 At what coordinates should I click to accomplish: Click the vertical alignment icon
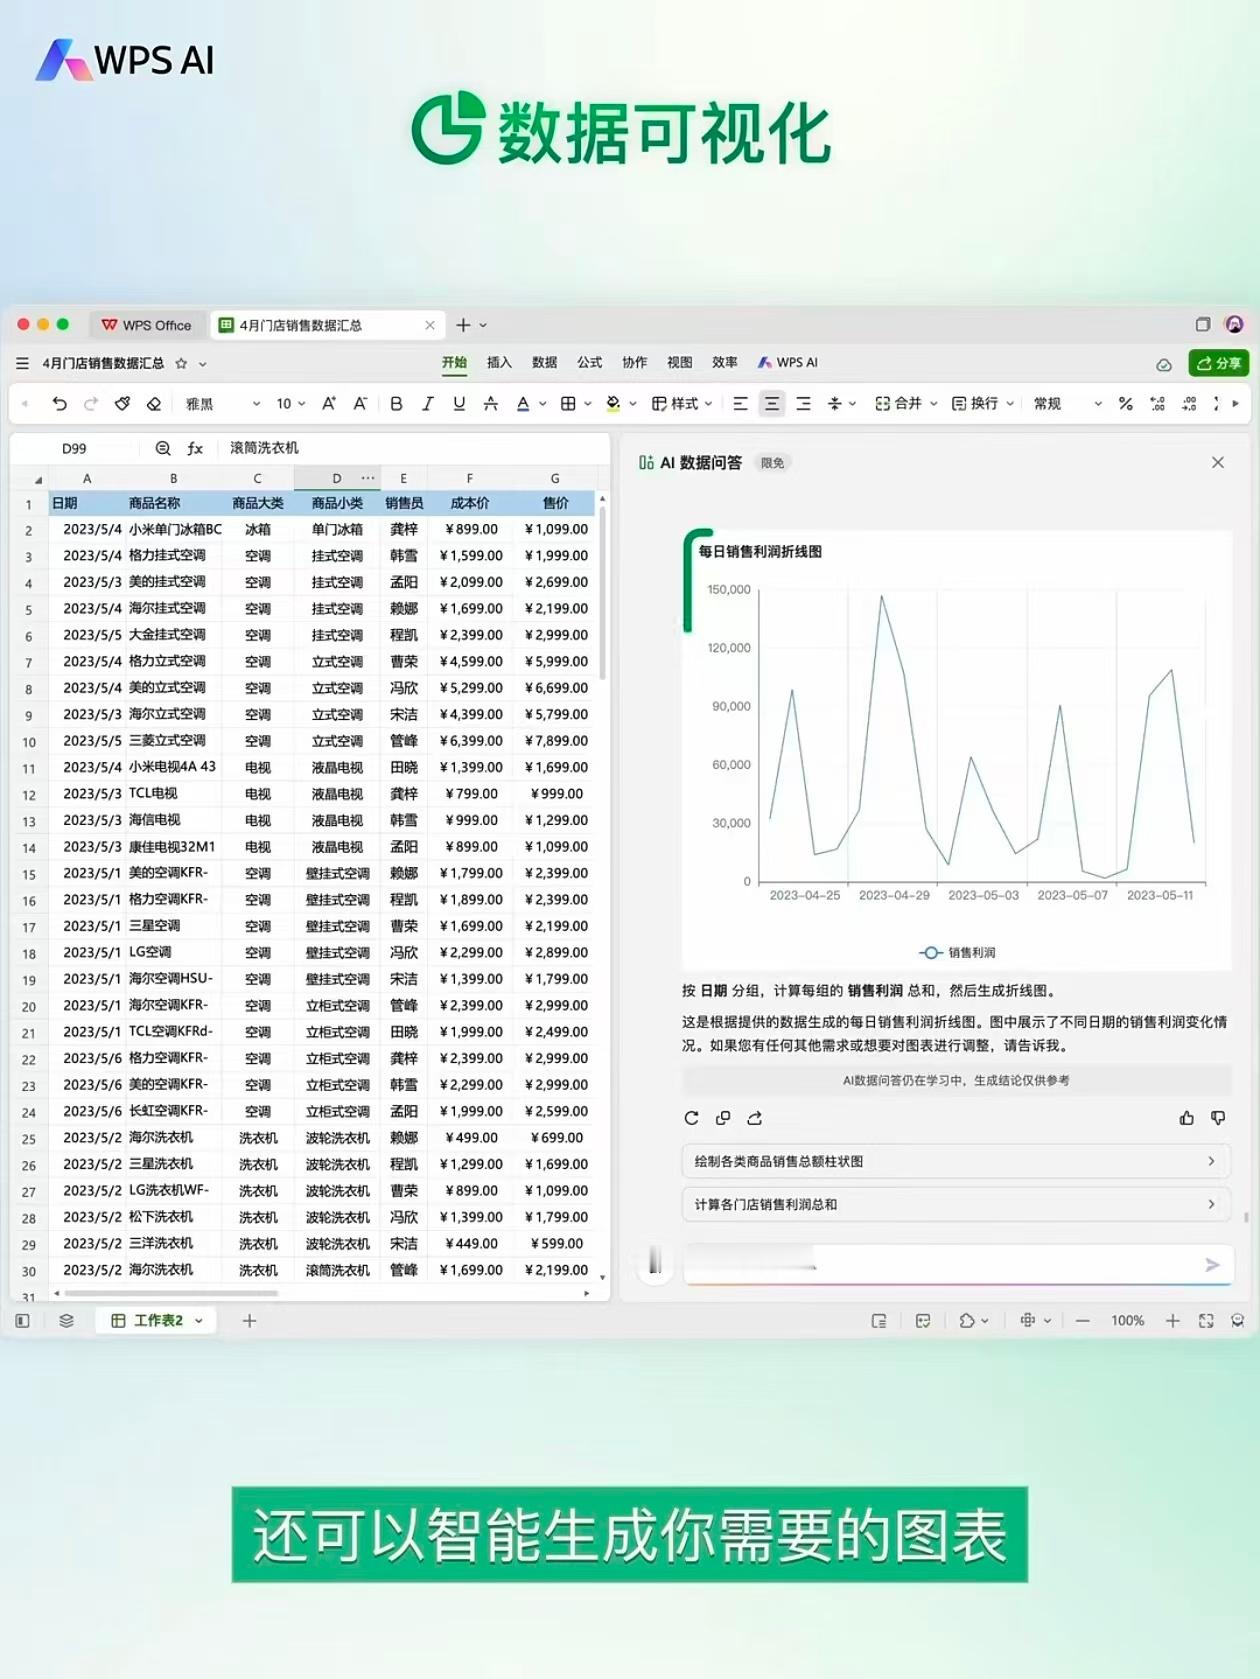[x=835, y=403]
